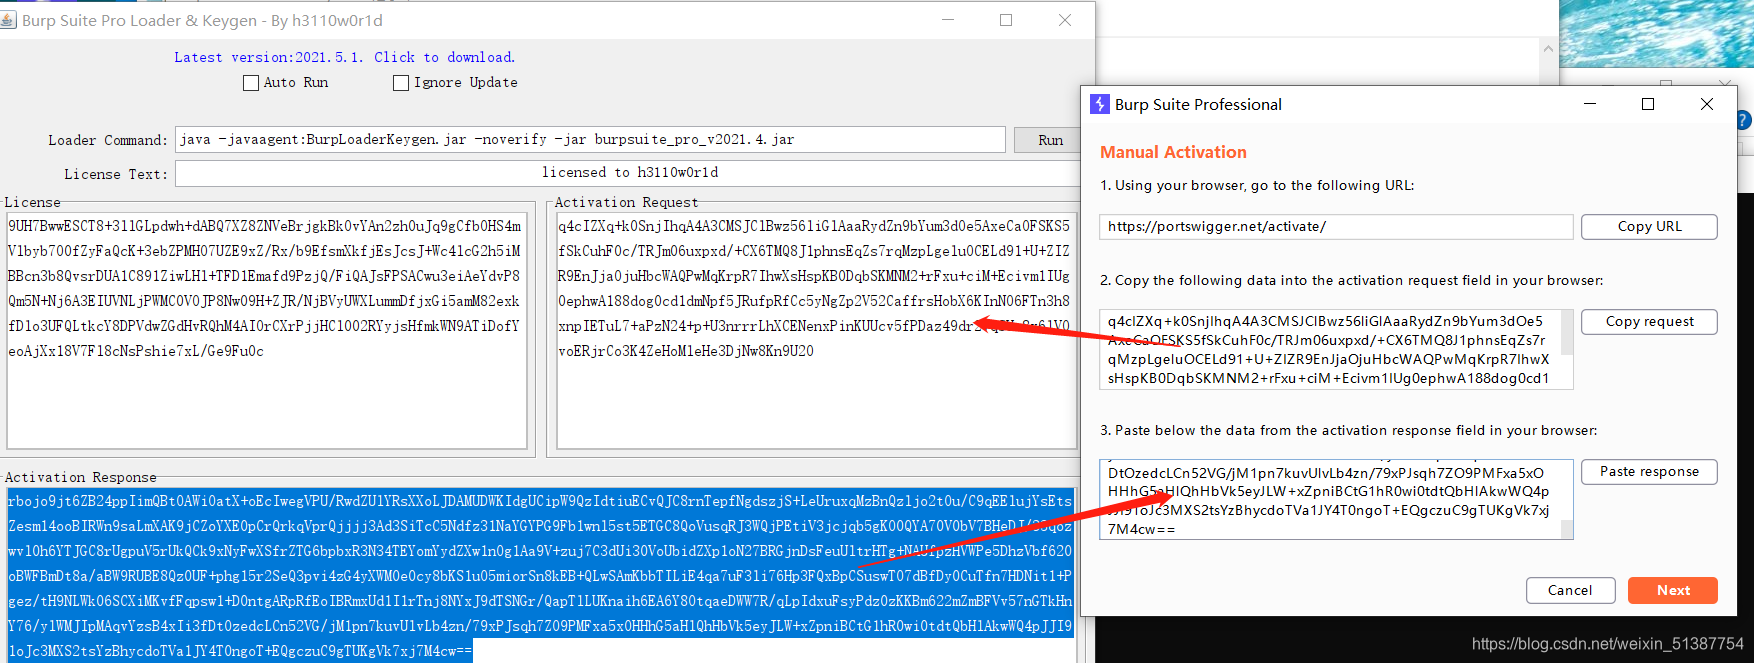Maximize the Burp Suite Professional dialog

pos(1648,104)
